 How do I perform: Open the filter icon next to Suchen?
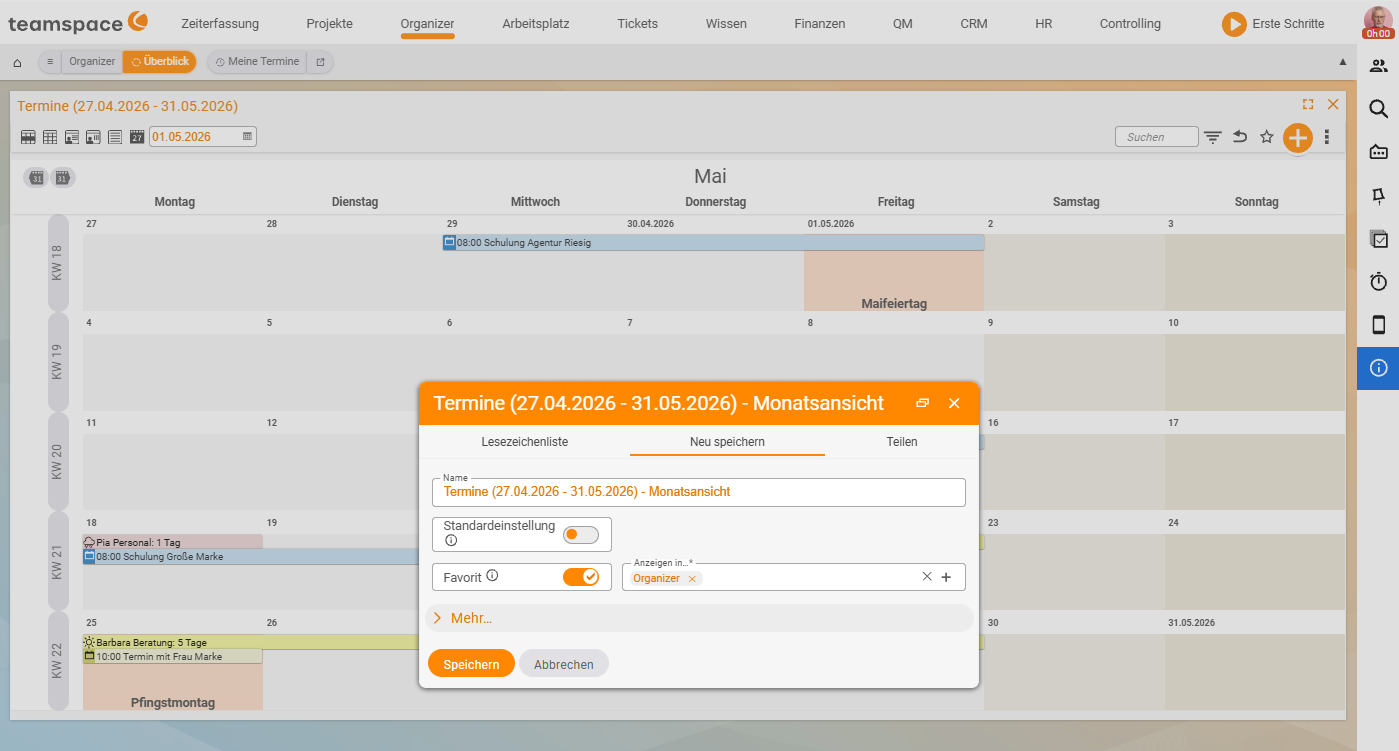tap(1213, 137)
